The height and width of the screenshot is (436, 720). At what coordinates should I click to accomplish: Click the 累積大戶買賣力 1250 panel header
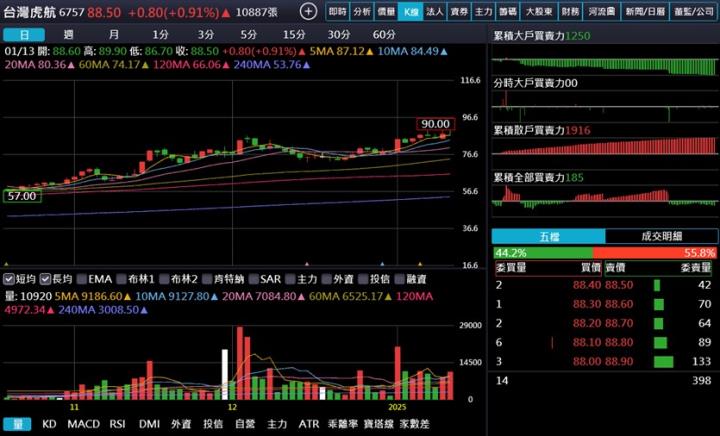point(542,36)
